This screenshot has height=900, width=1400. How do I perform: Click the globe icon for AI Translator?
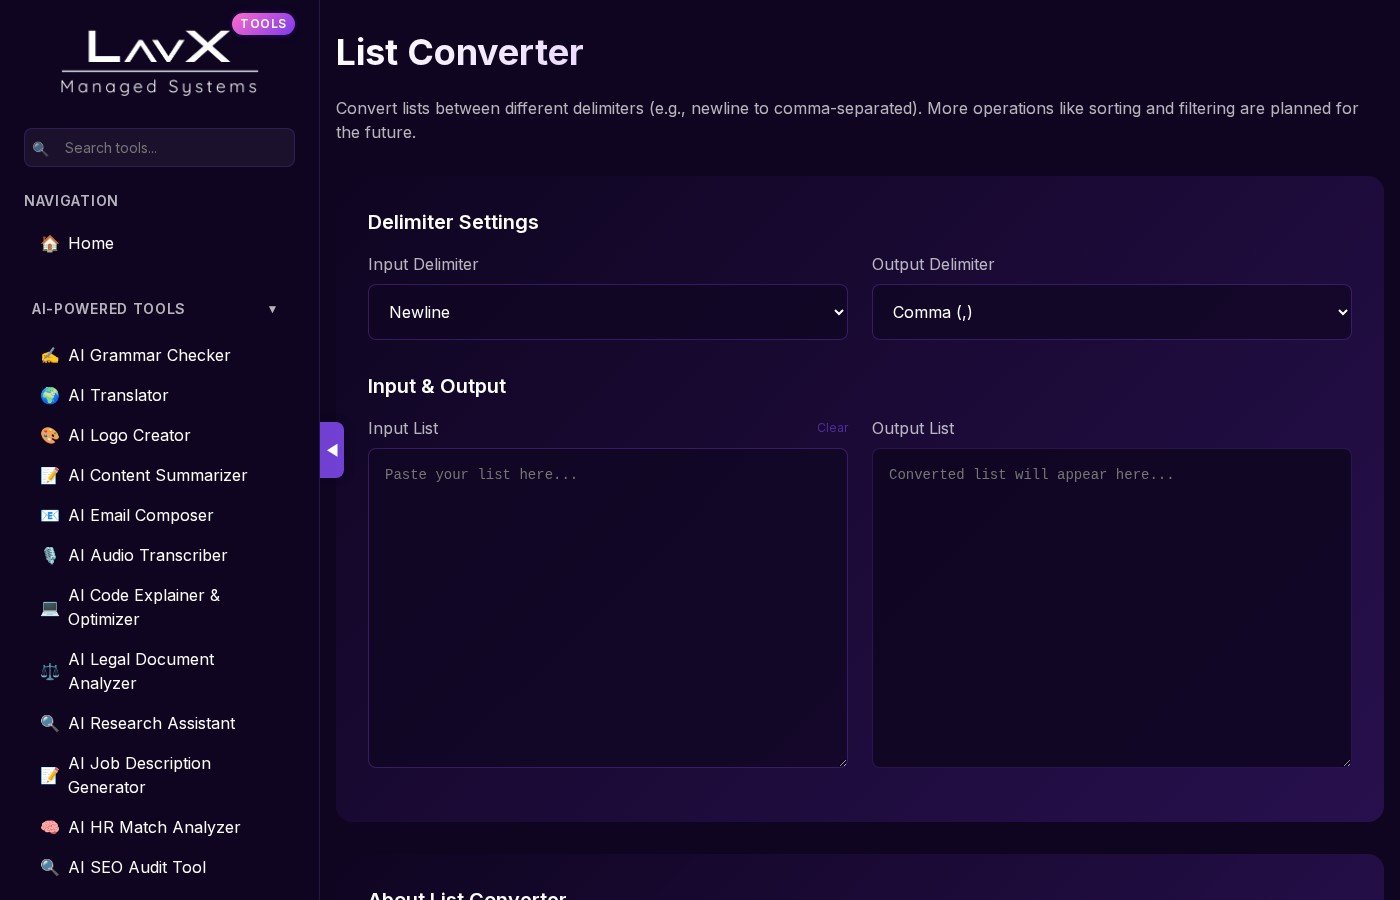pos(49,395)
